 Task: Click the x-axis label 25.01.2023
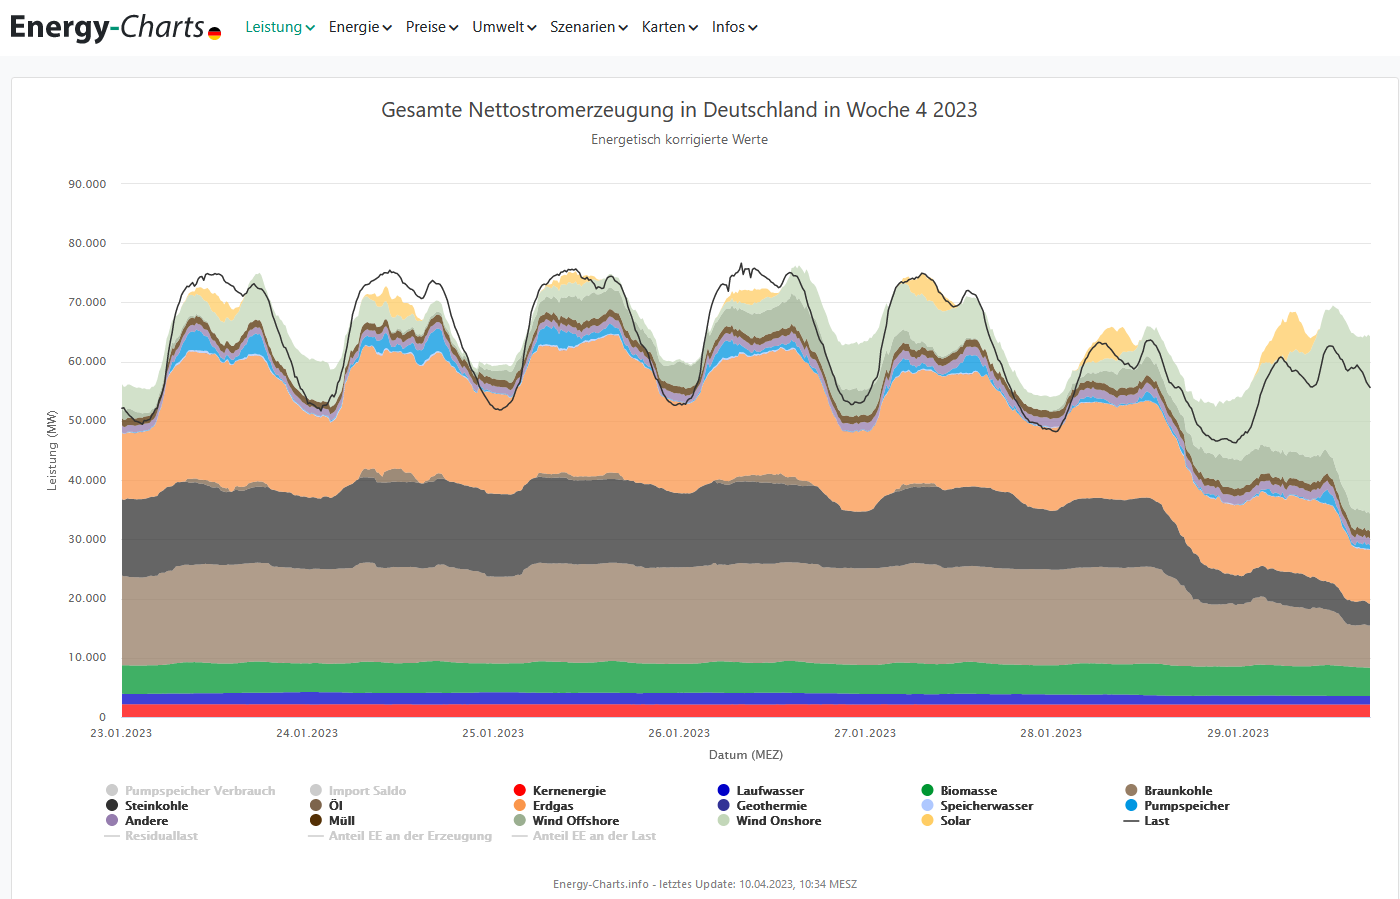493,733
